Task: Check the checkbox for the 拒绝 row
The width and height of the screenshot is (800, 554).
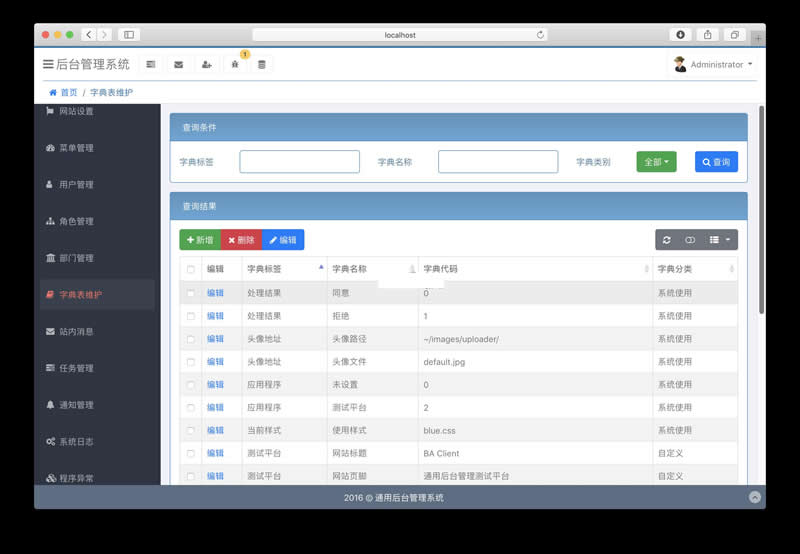Action: click(x=191, y=316)
